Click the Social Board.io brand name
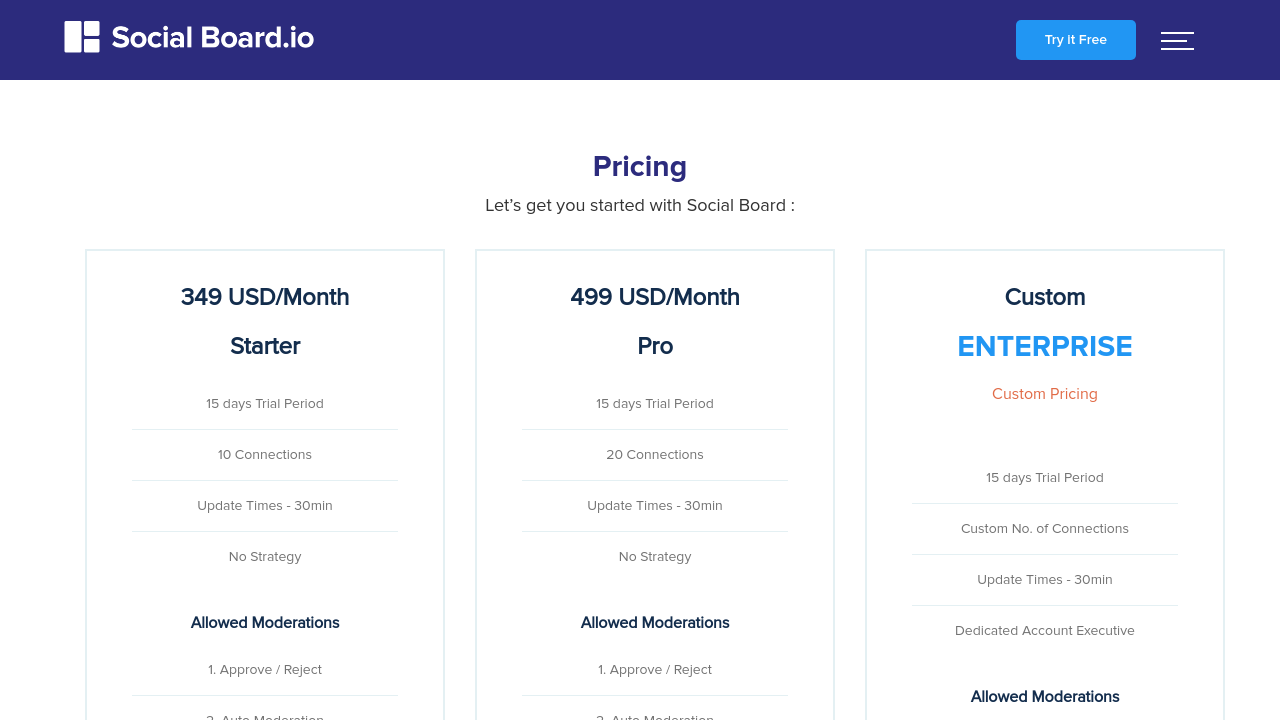This screenshot has height=720, width=1280. 212,38
